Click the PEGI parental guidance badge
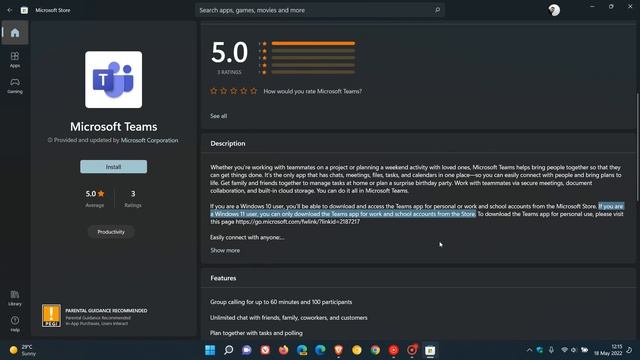Viewport: 640px width, 360px height. click(x=51, y=316)
